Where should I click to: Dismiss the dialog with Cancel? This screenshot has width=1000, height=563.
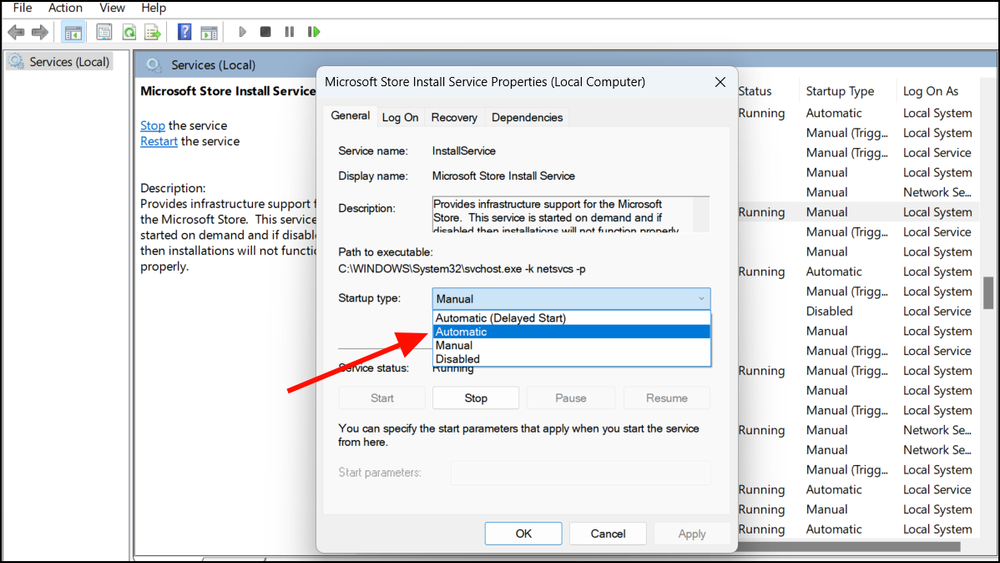point(608,534)
